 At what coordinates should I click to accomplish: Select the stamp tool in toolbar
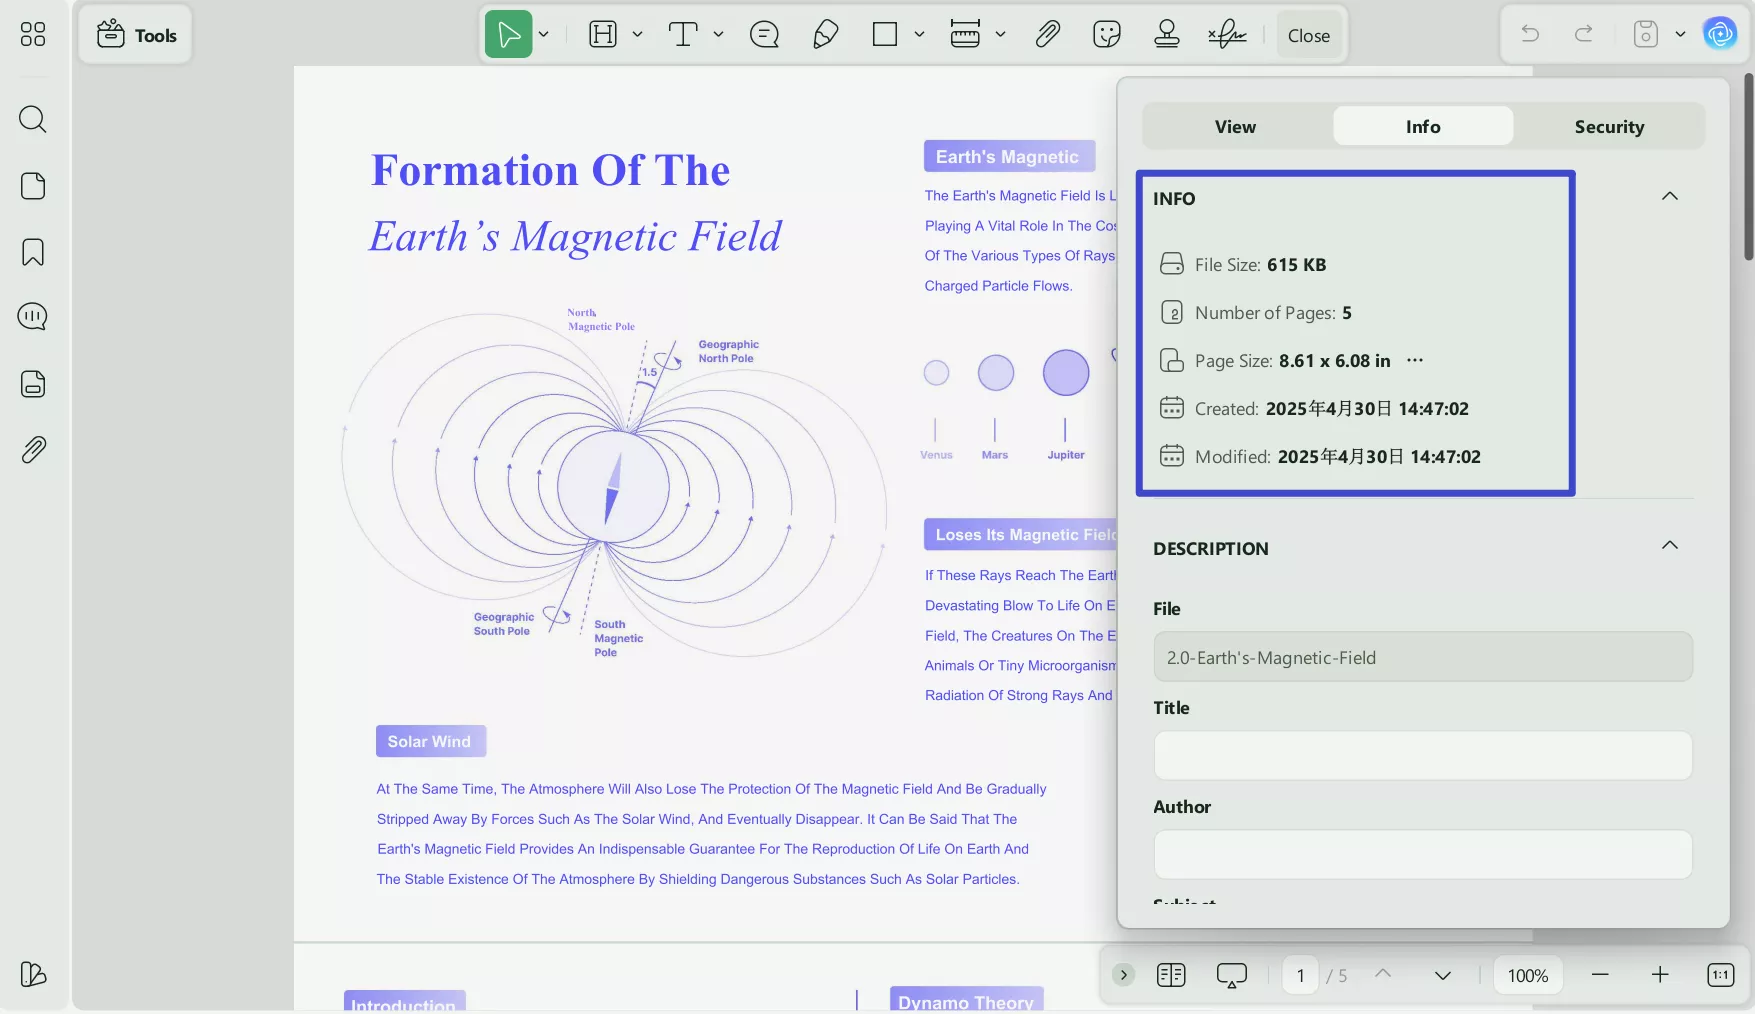(1166, 35)
